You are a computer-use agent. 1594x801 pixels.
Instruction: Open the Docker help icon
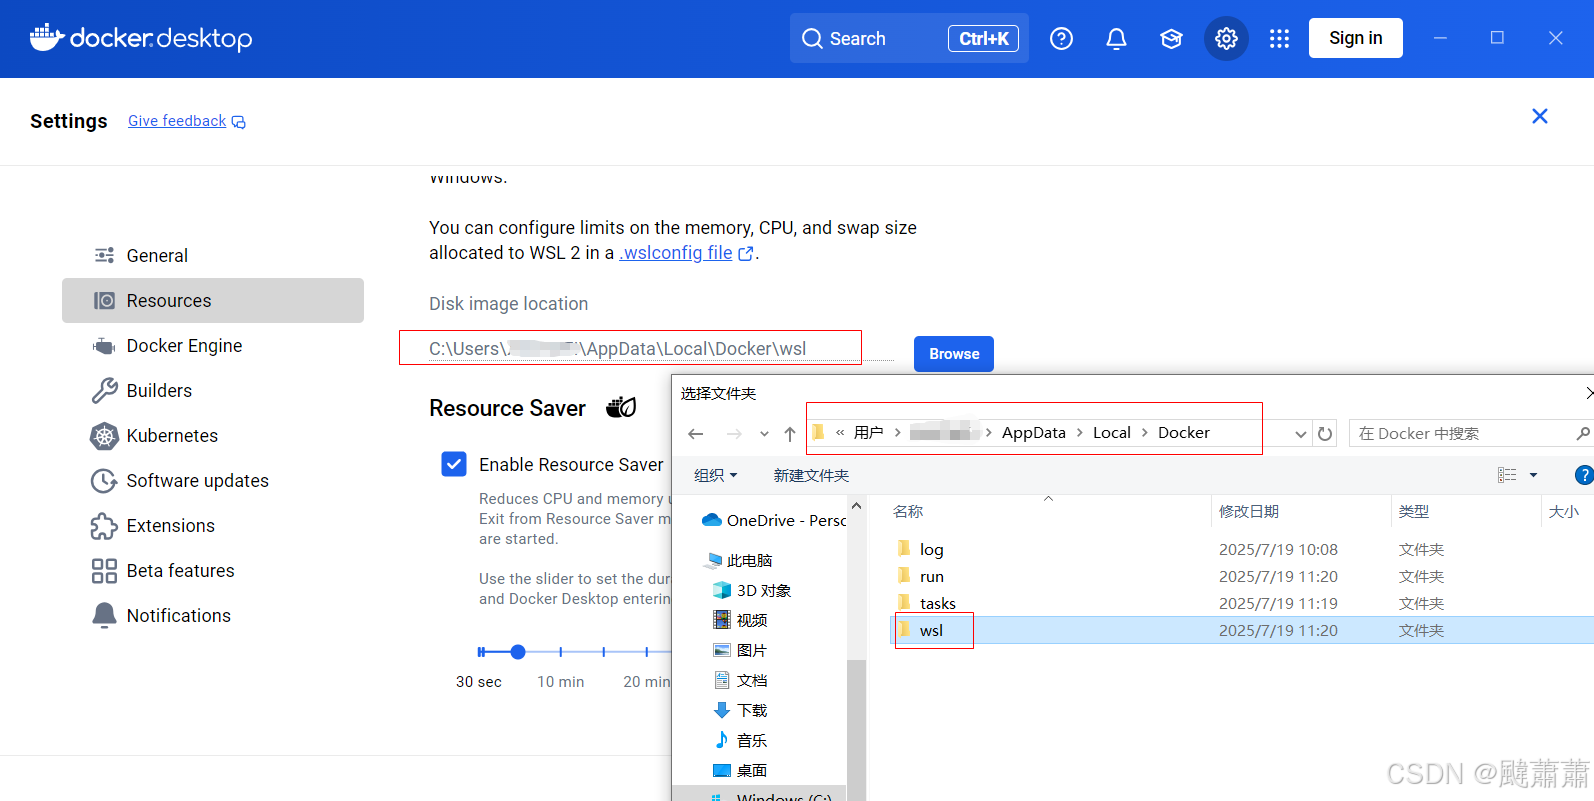[x=1061, y=39]
